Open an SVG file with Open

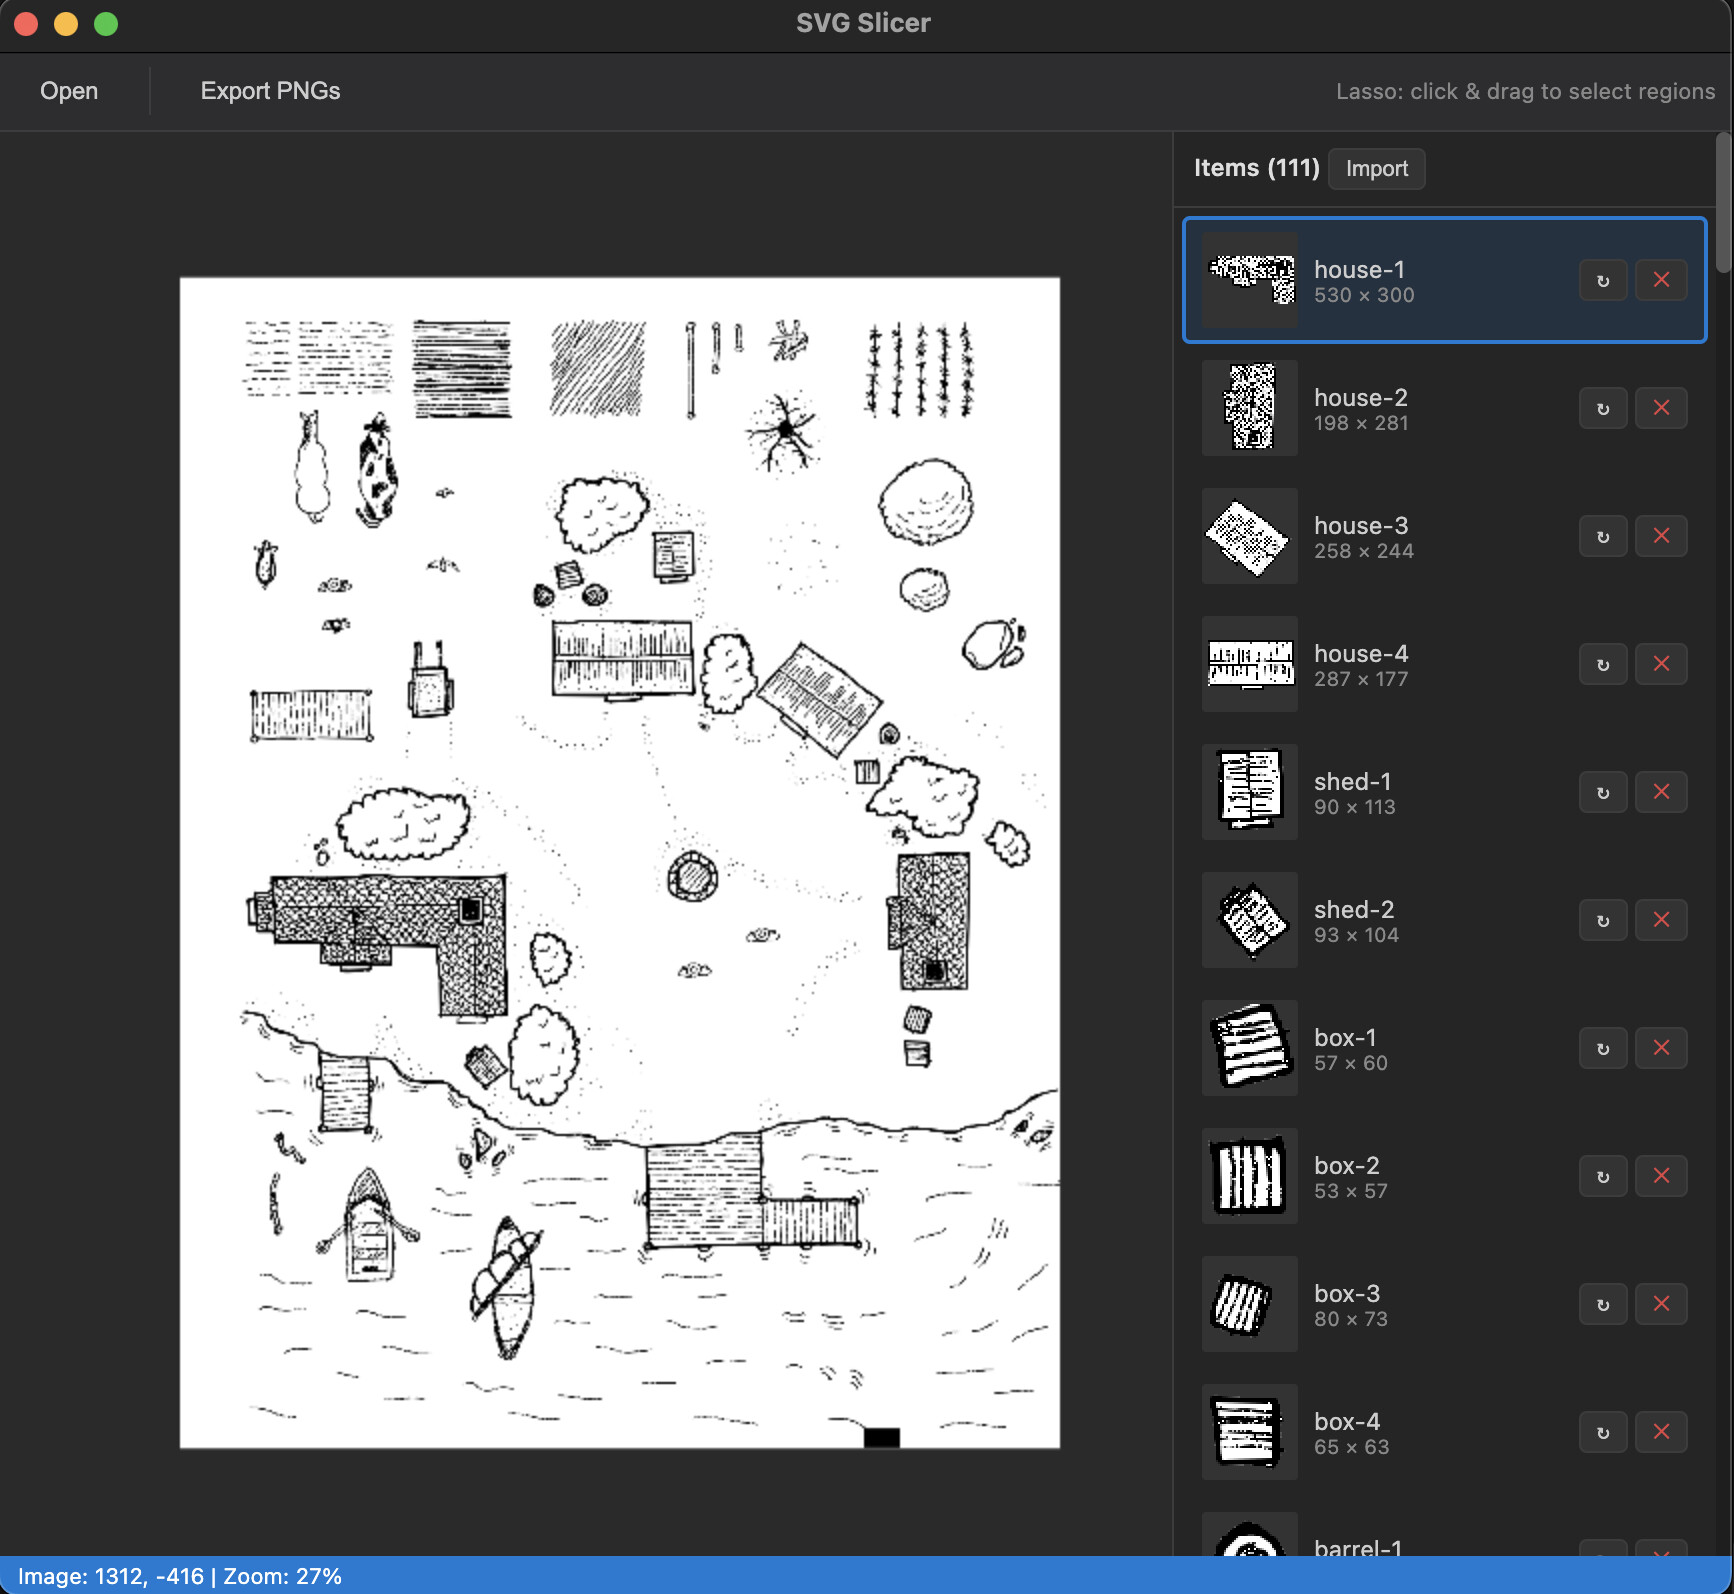click(69, 91)
